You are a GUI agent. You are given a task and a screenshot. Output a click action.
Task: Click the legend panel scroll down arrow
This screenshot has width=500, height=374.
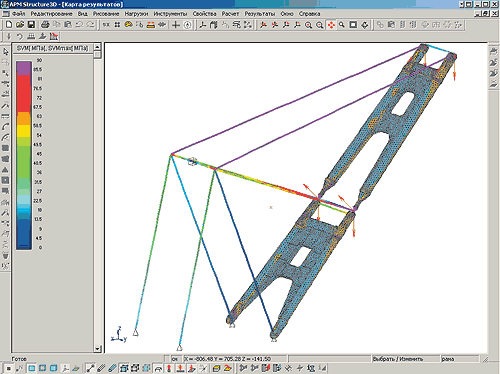pos(97,349)
